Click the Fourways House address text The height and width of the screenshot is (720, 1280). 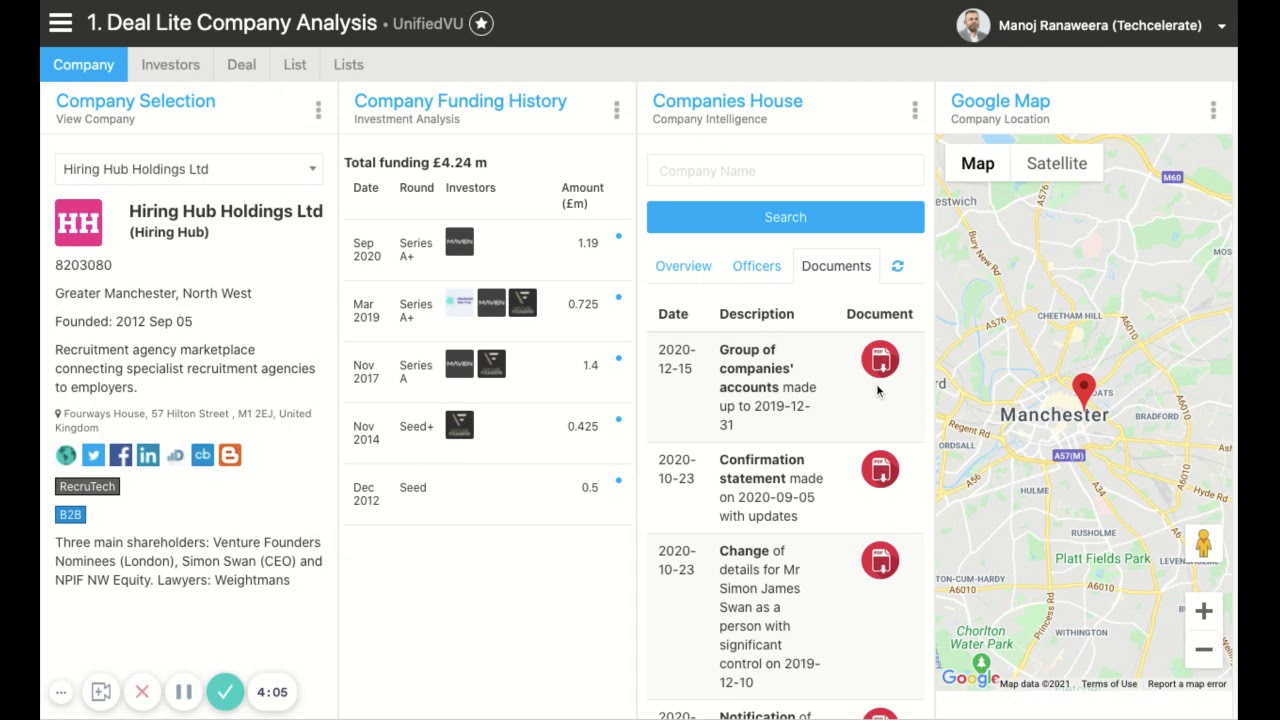pos(183,420)
